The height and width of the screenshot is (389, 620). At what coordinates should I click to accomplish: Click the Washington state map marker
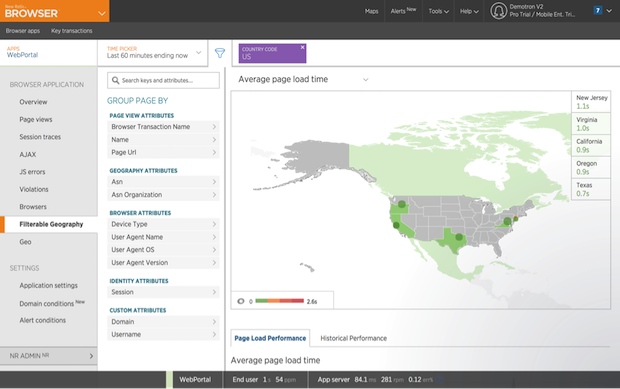pos(402,204)
